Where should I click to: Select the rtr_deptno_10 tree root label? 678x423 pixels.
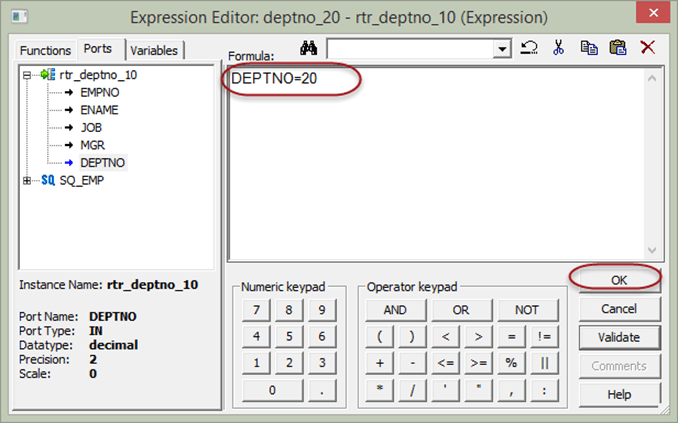pos(98,75)
